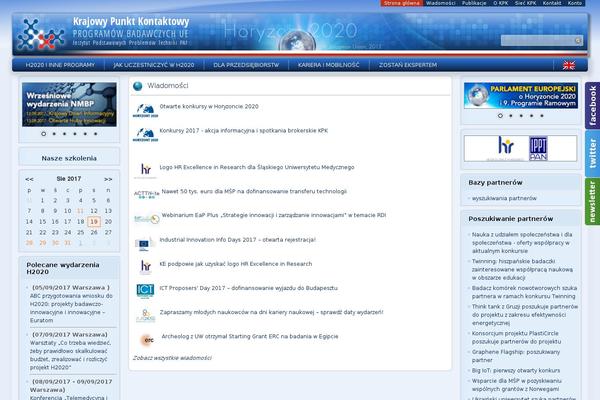Go to next month with >> arrow
This screenshot has height=400, width=600.
pos(108,179)
